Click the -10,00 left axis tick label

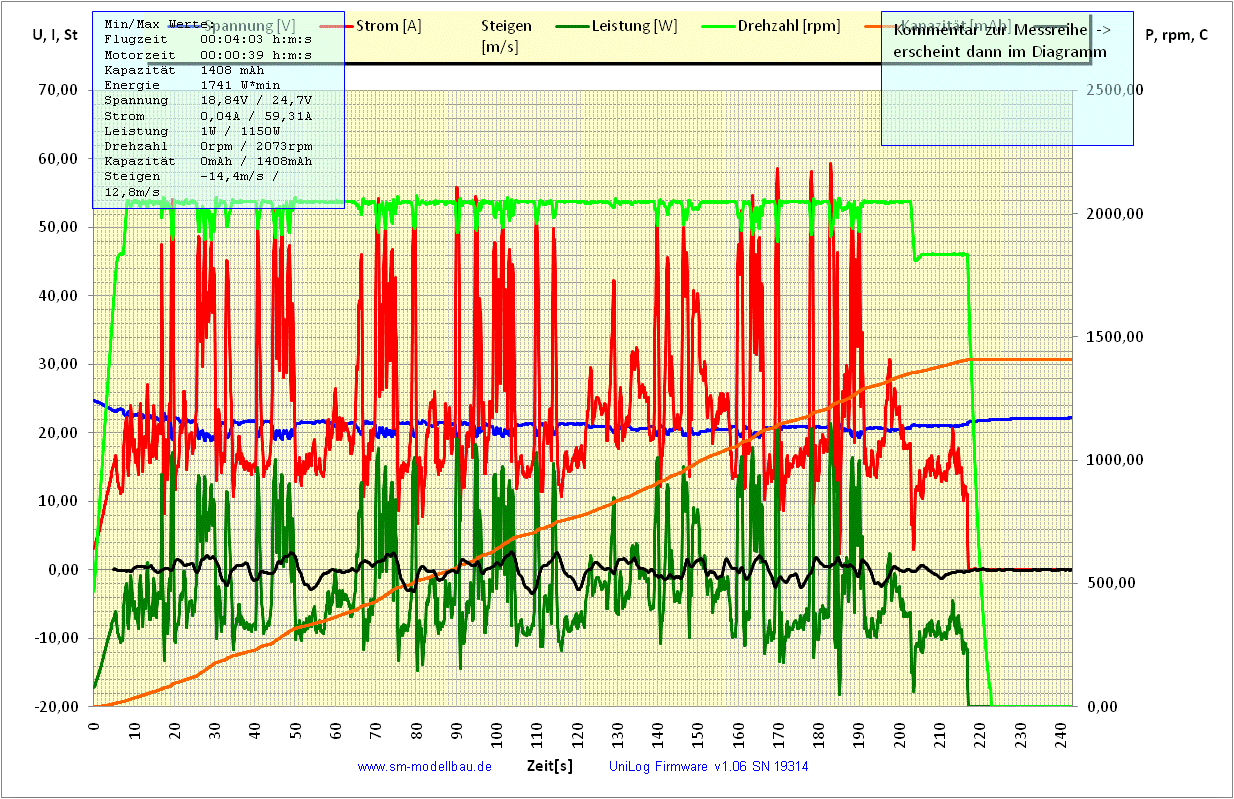pos(58,638)
